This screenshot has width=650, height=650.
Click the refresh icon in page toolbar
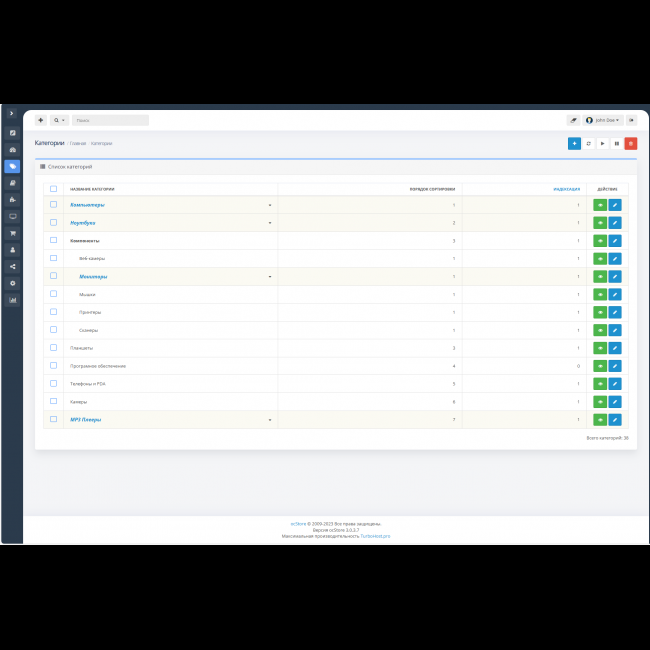(588, 143)
